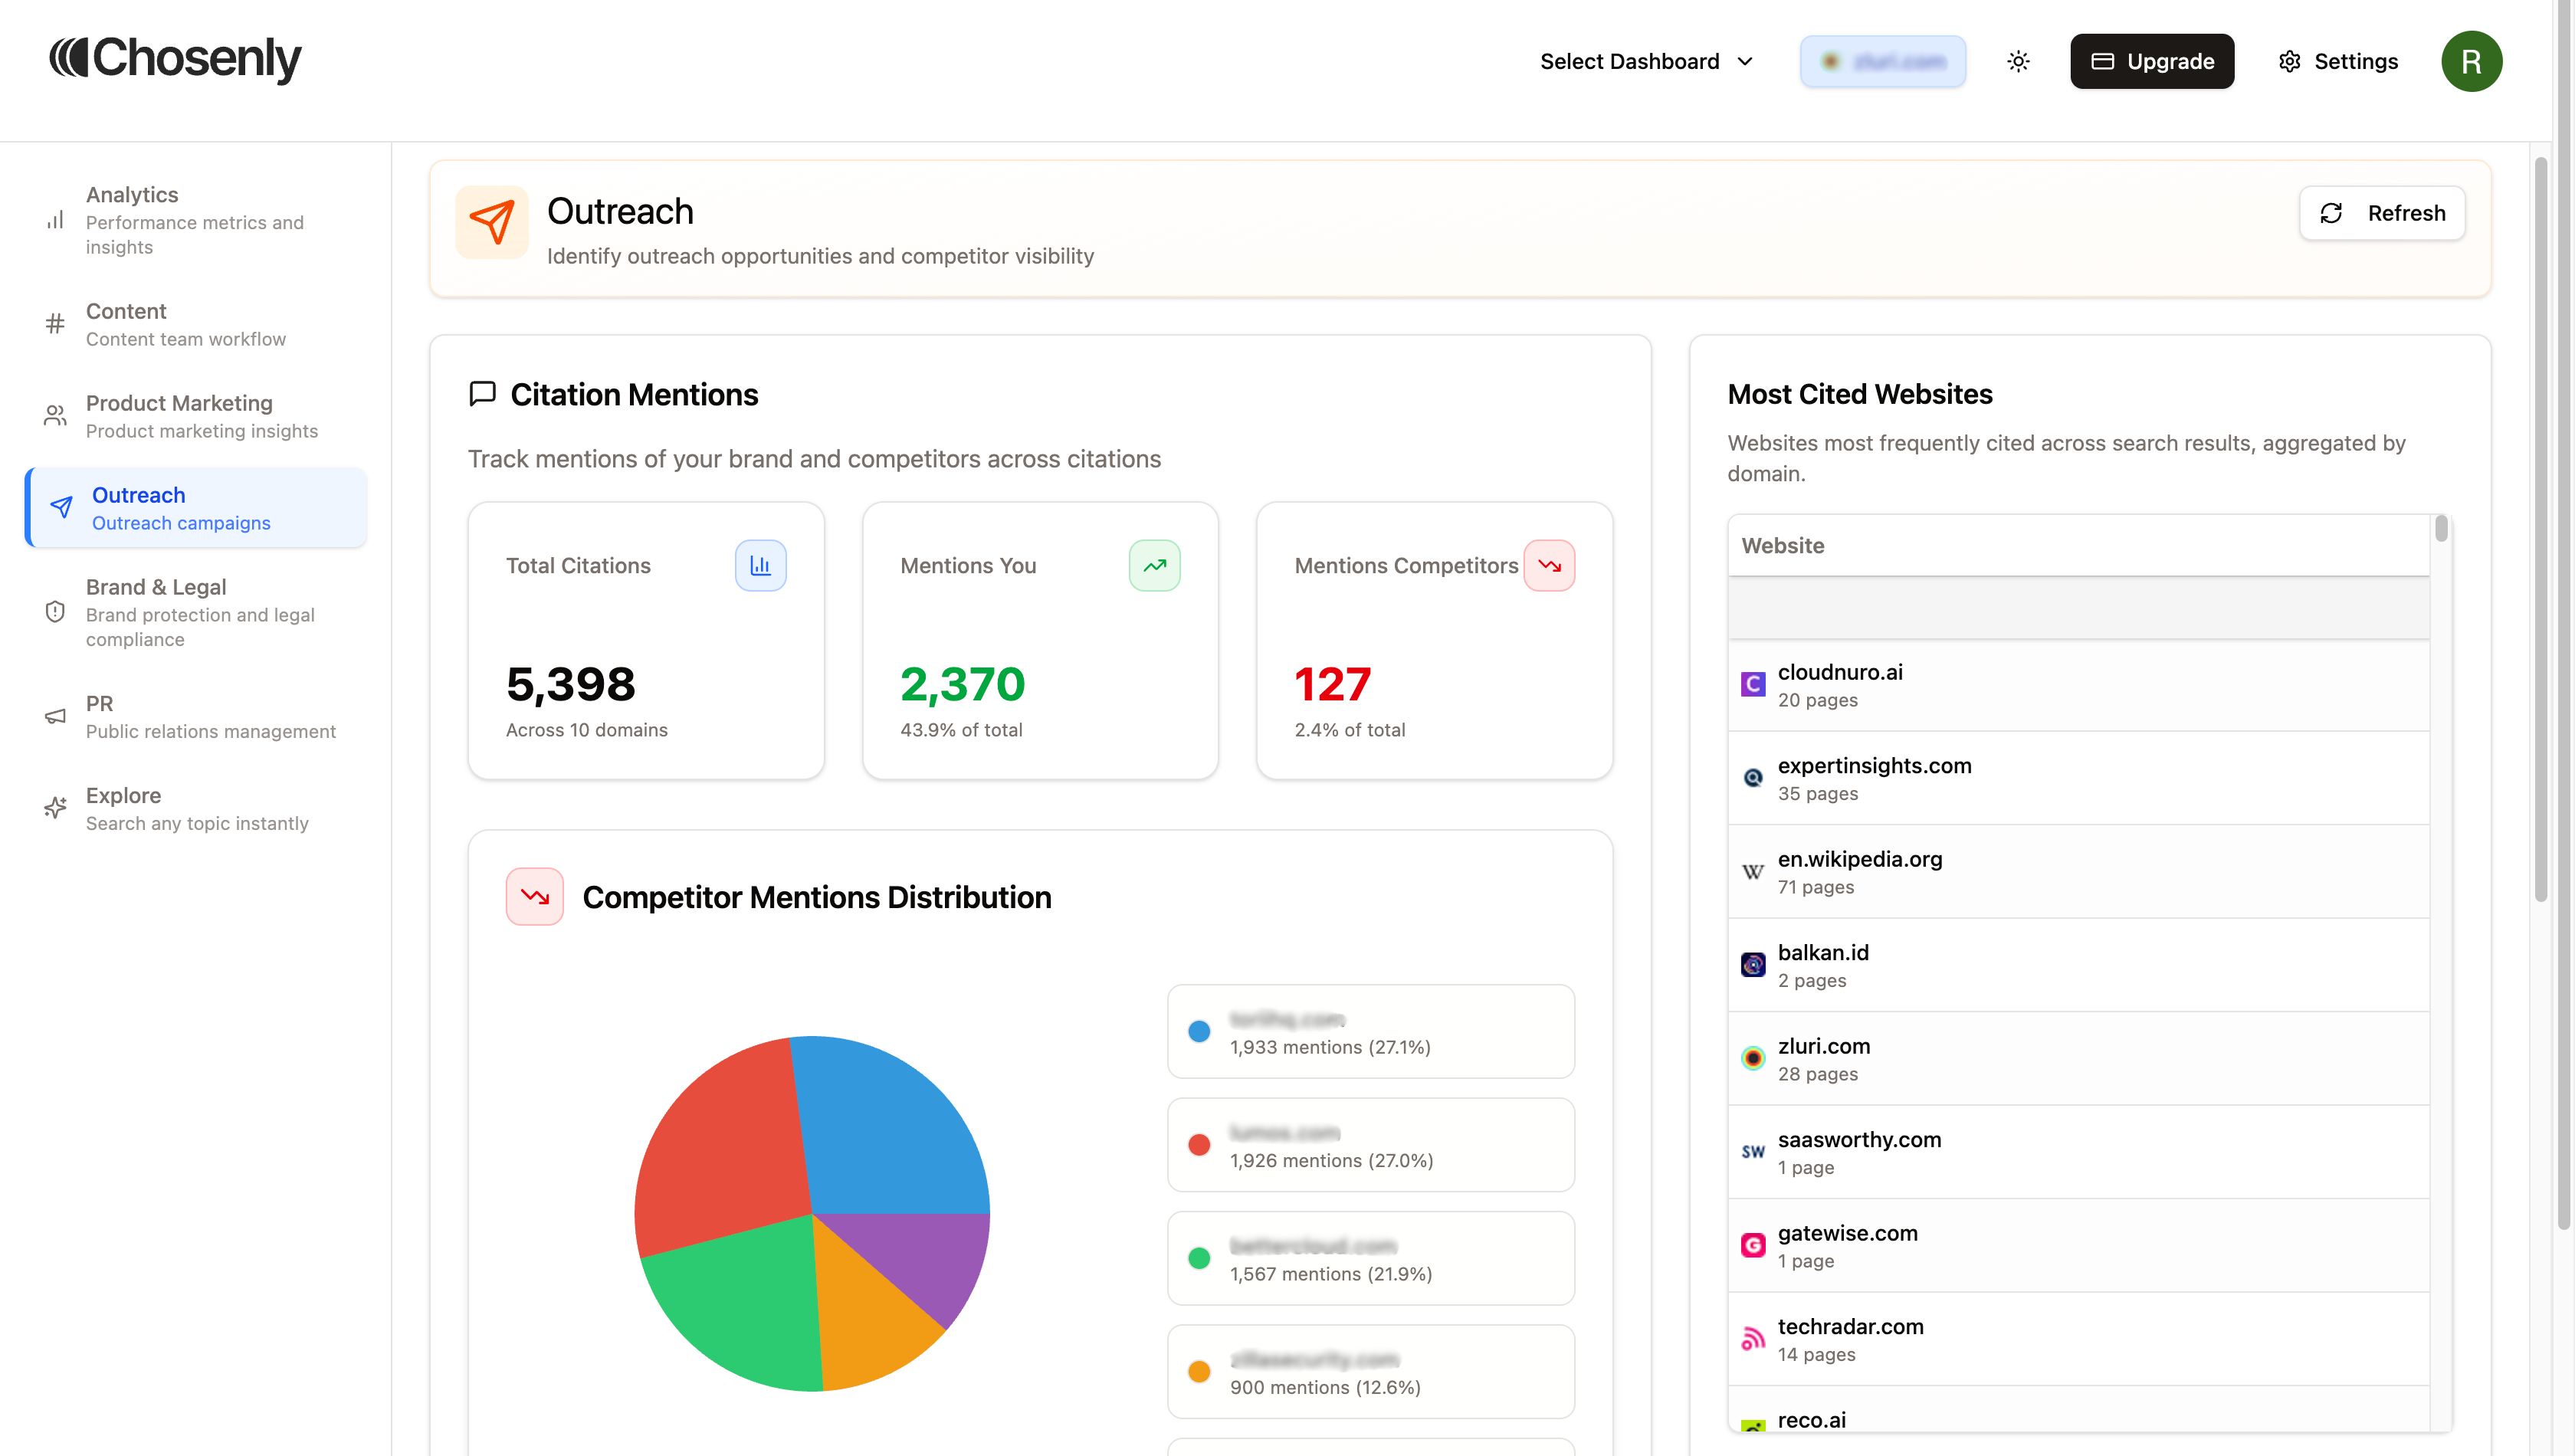Image resolution: width=2575 pixels, height=1456 pixels.
Task: Click the blue legend dot for 1,933 mentions
Action: click(x=1199, y=1031)
